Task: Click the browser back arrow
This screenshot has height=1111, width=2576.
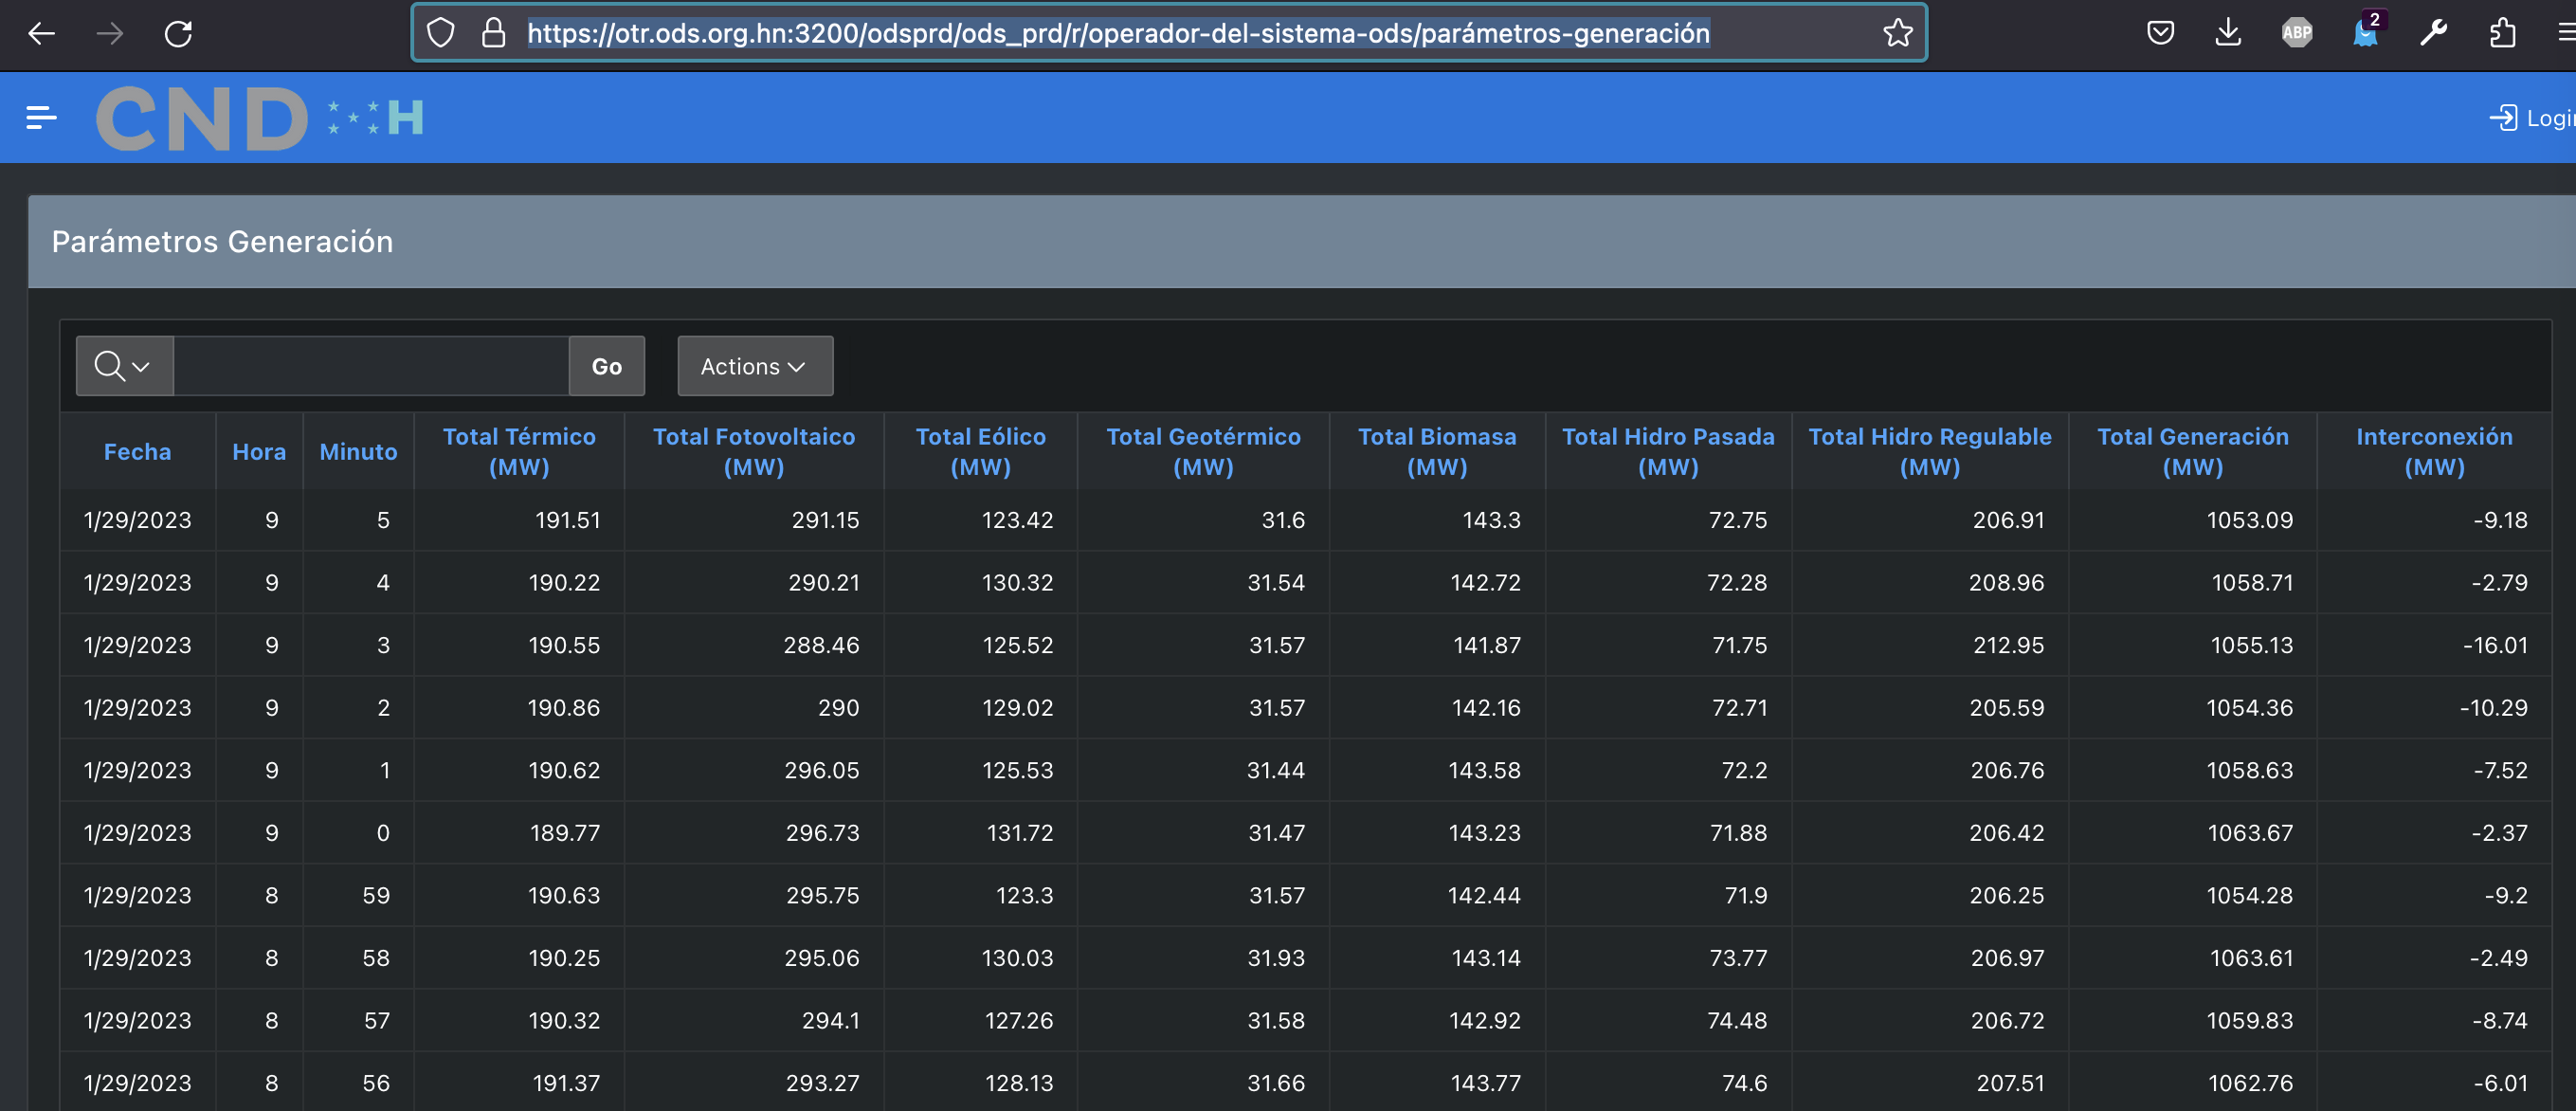Action: [x=41, y=33]
